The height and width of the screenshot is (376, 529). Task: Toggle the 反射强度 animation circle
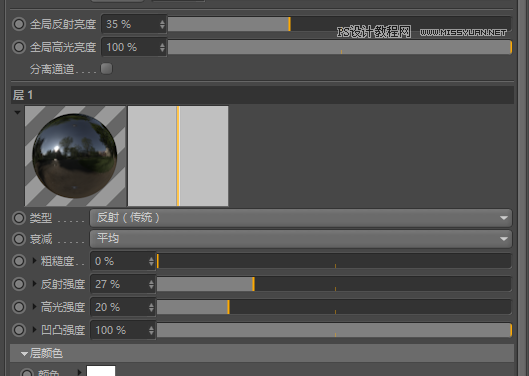19,284
